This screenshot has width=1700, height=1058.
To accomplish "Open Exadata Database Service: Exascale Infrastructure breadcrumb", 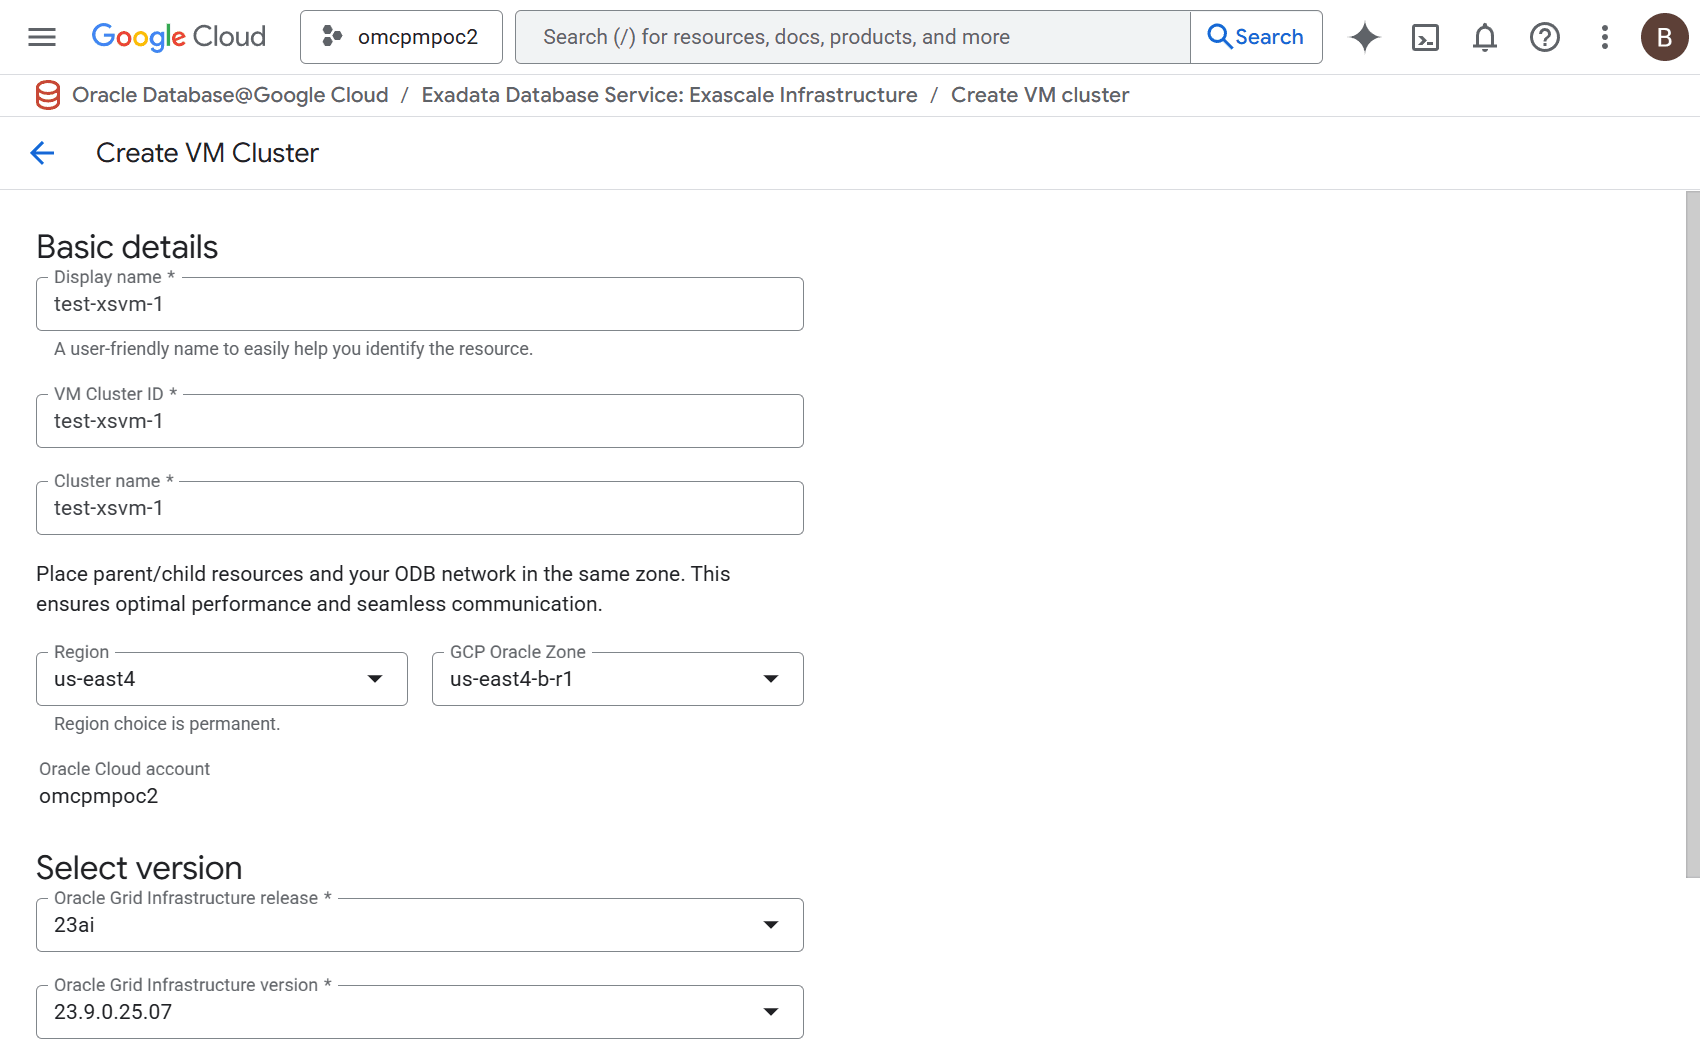I will pyautogui.click(x=669, y=95).
